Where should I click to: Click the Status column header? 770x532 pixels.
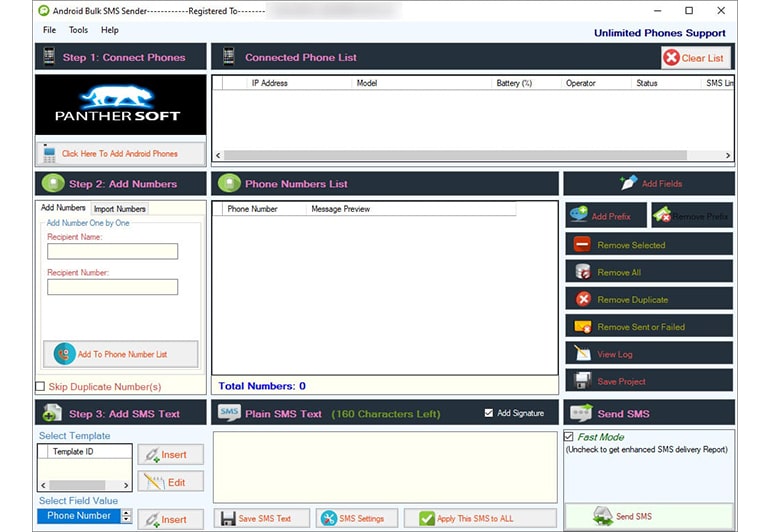tap(665, 83)
